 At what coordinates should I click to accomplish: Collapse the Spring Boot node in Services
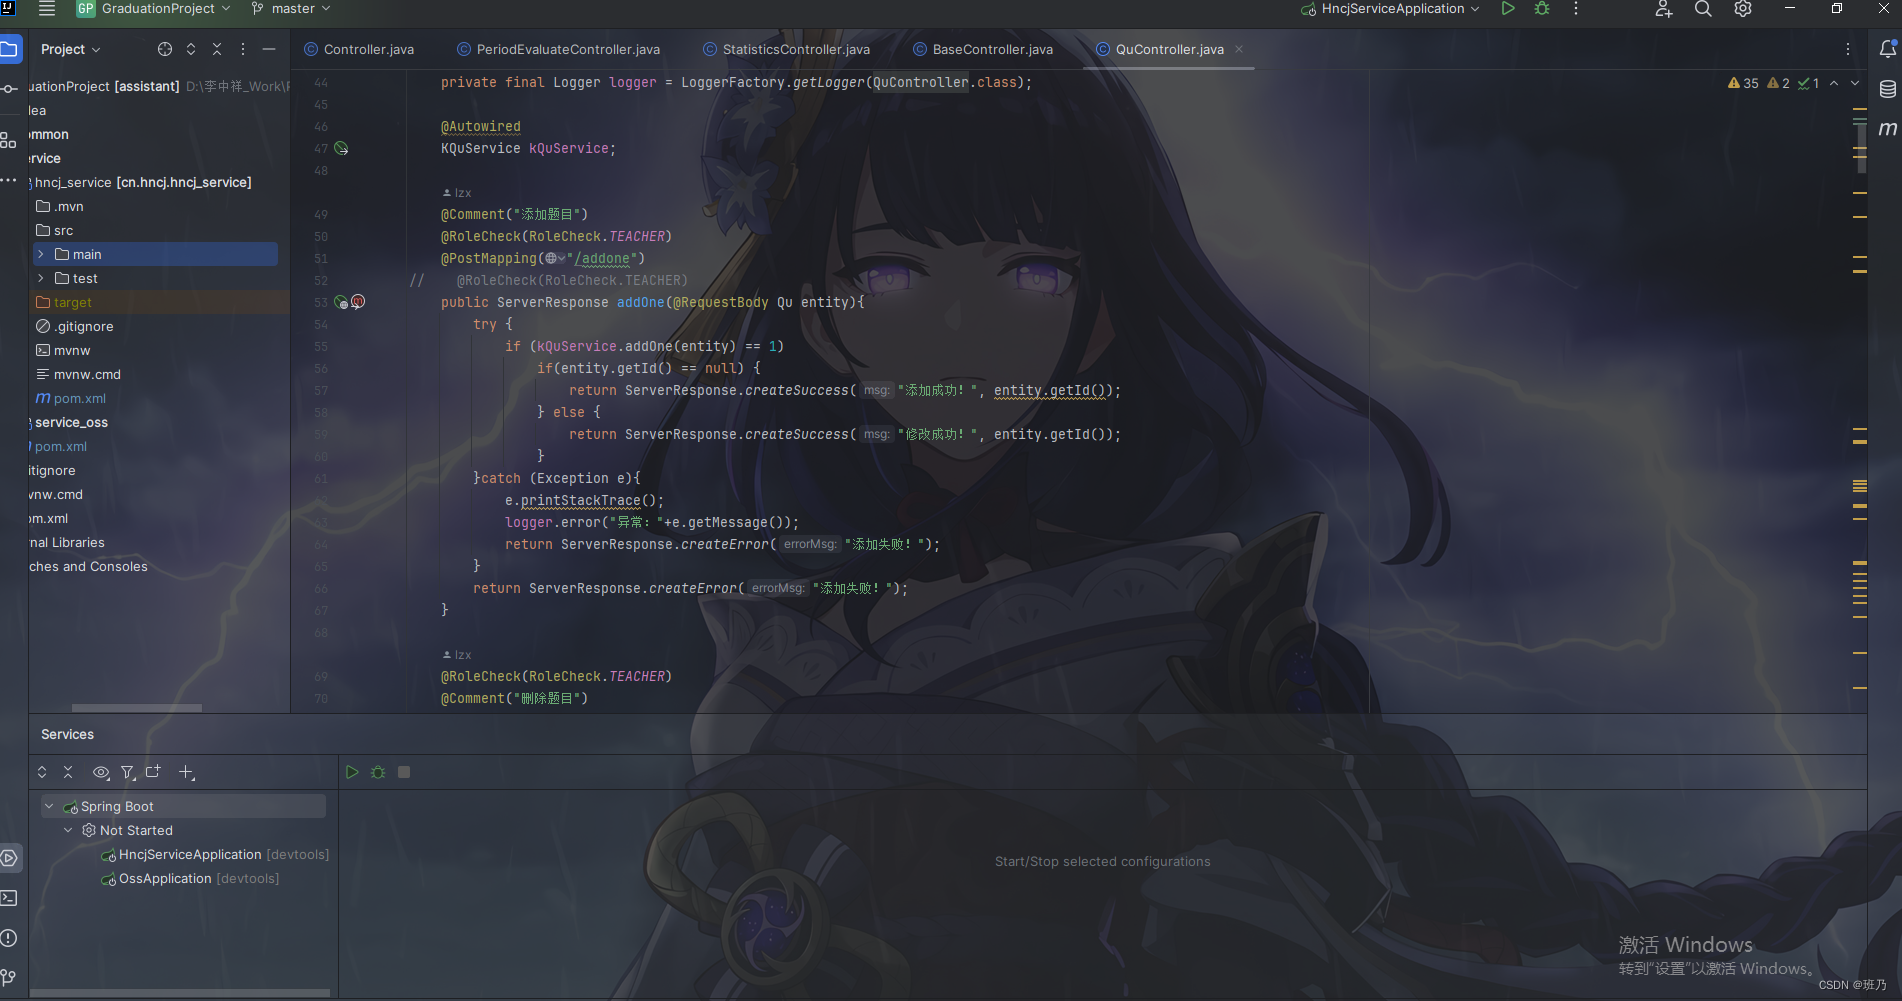(48, 806)
